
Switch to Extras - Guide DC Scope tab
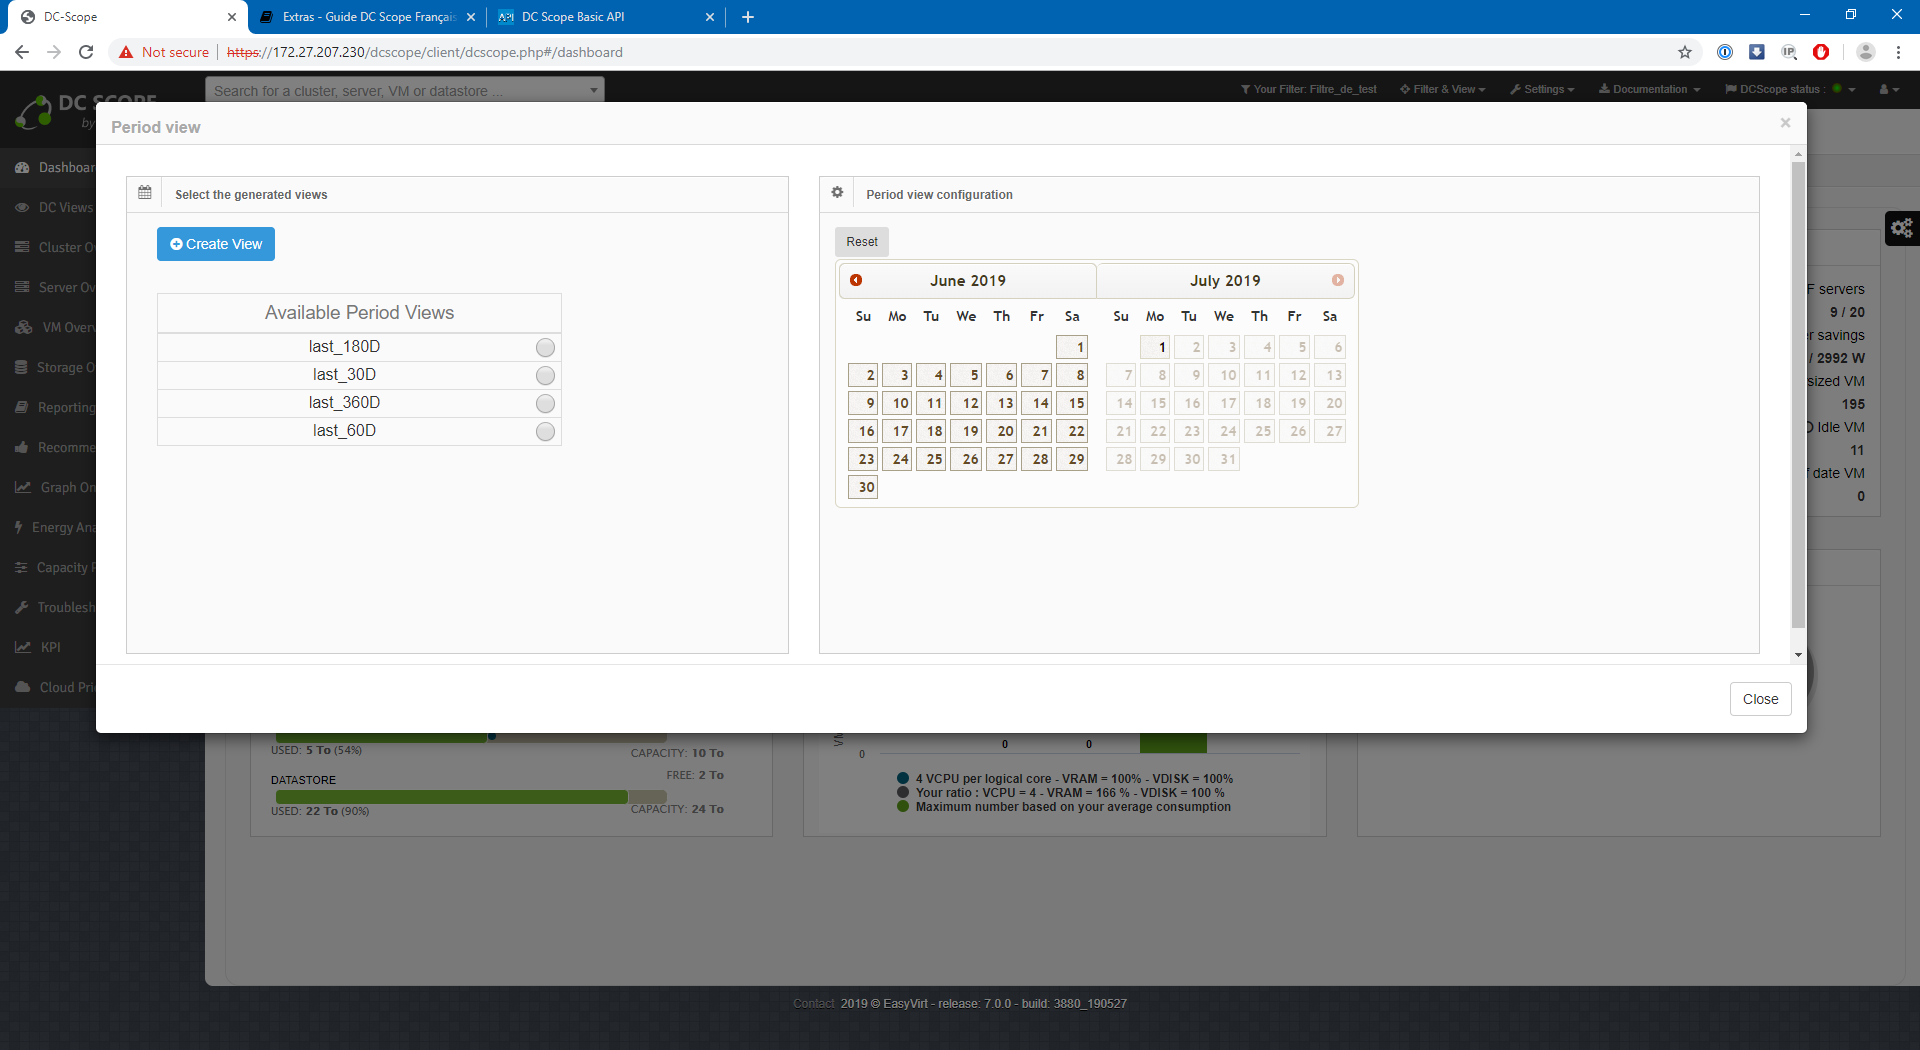(365, 17)
